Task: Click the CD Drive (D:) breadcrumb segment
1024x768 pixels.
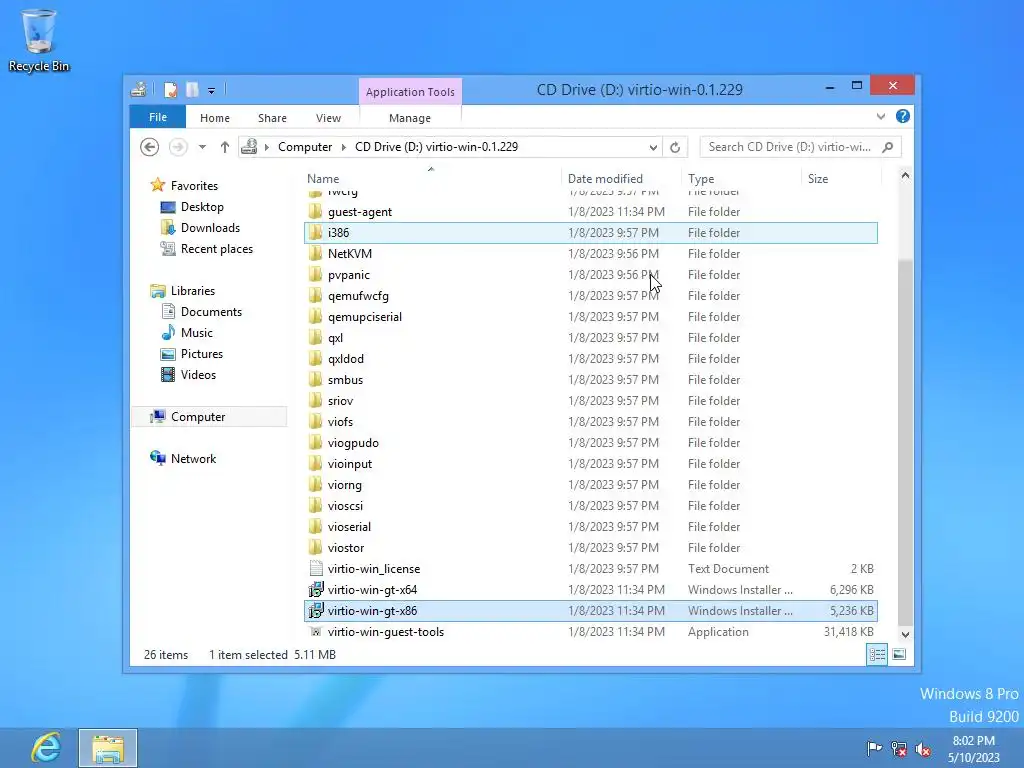Action: (x=436, y=147)
